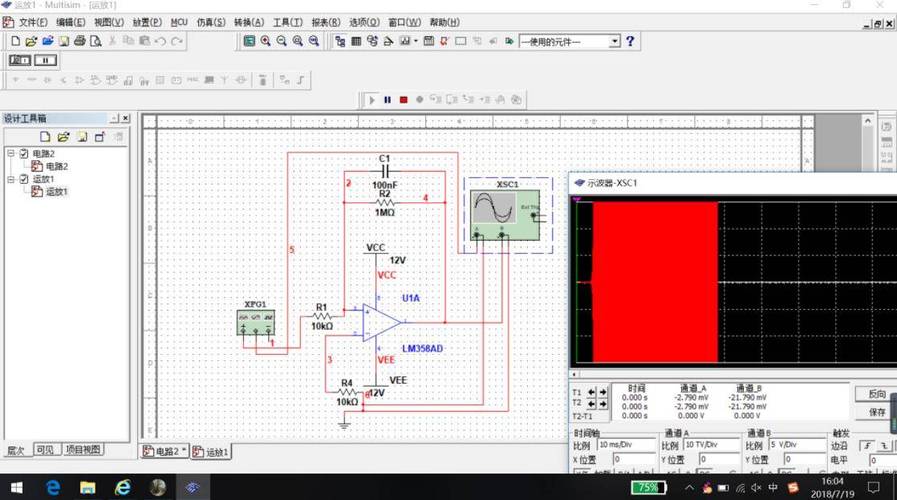Click timebase scale field 10 ms/Div
897x500 pixels.
626,445
